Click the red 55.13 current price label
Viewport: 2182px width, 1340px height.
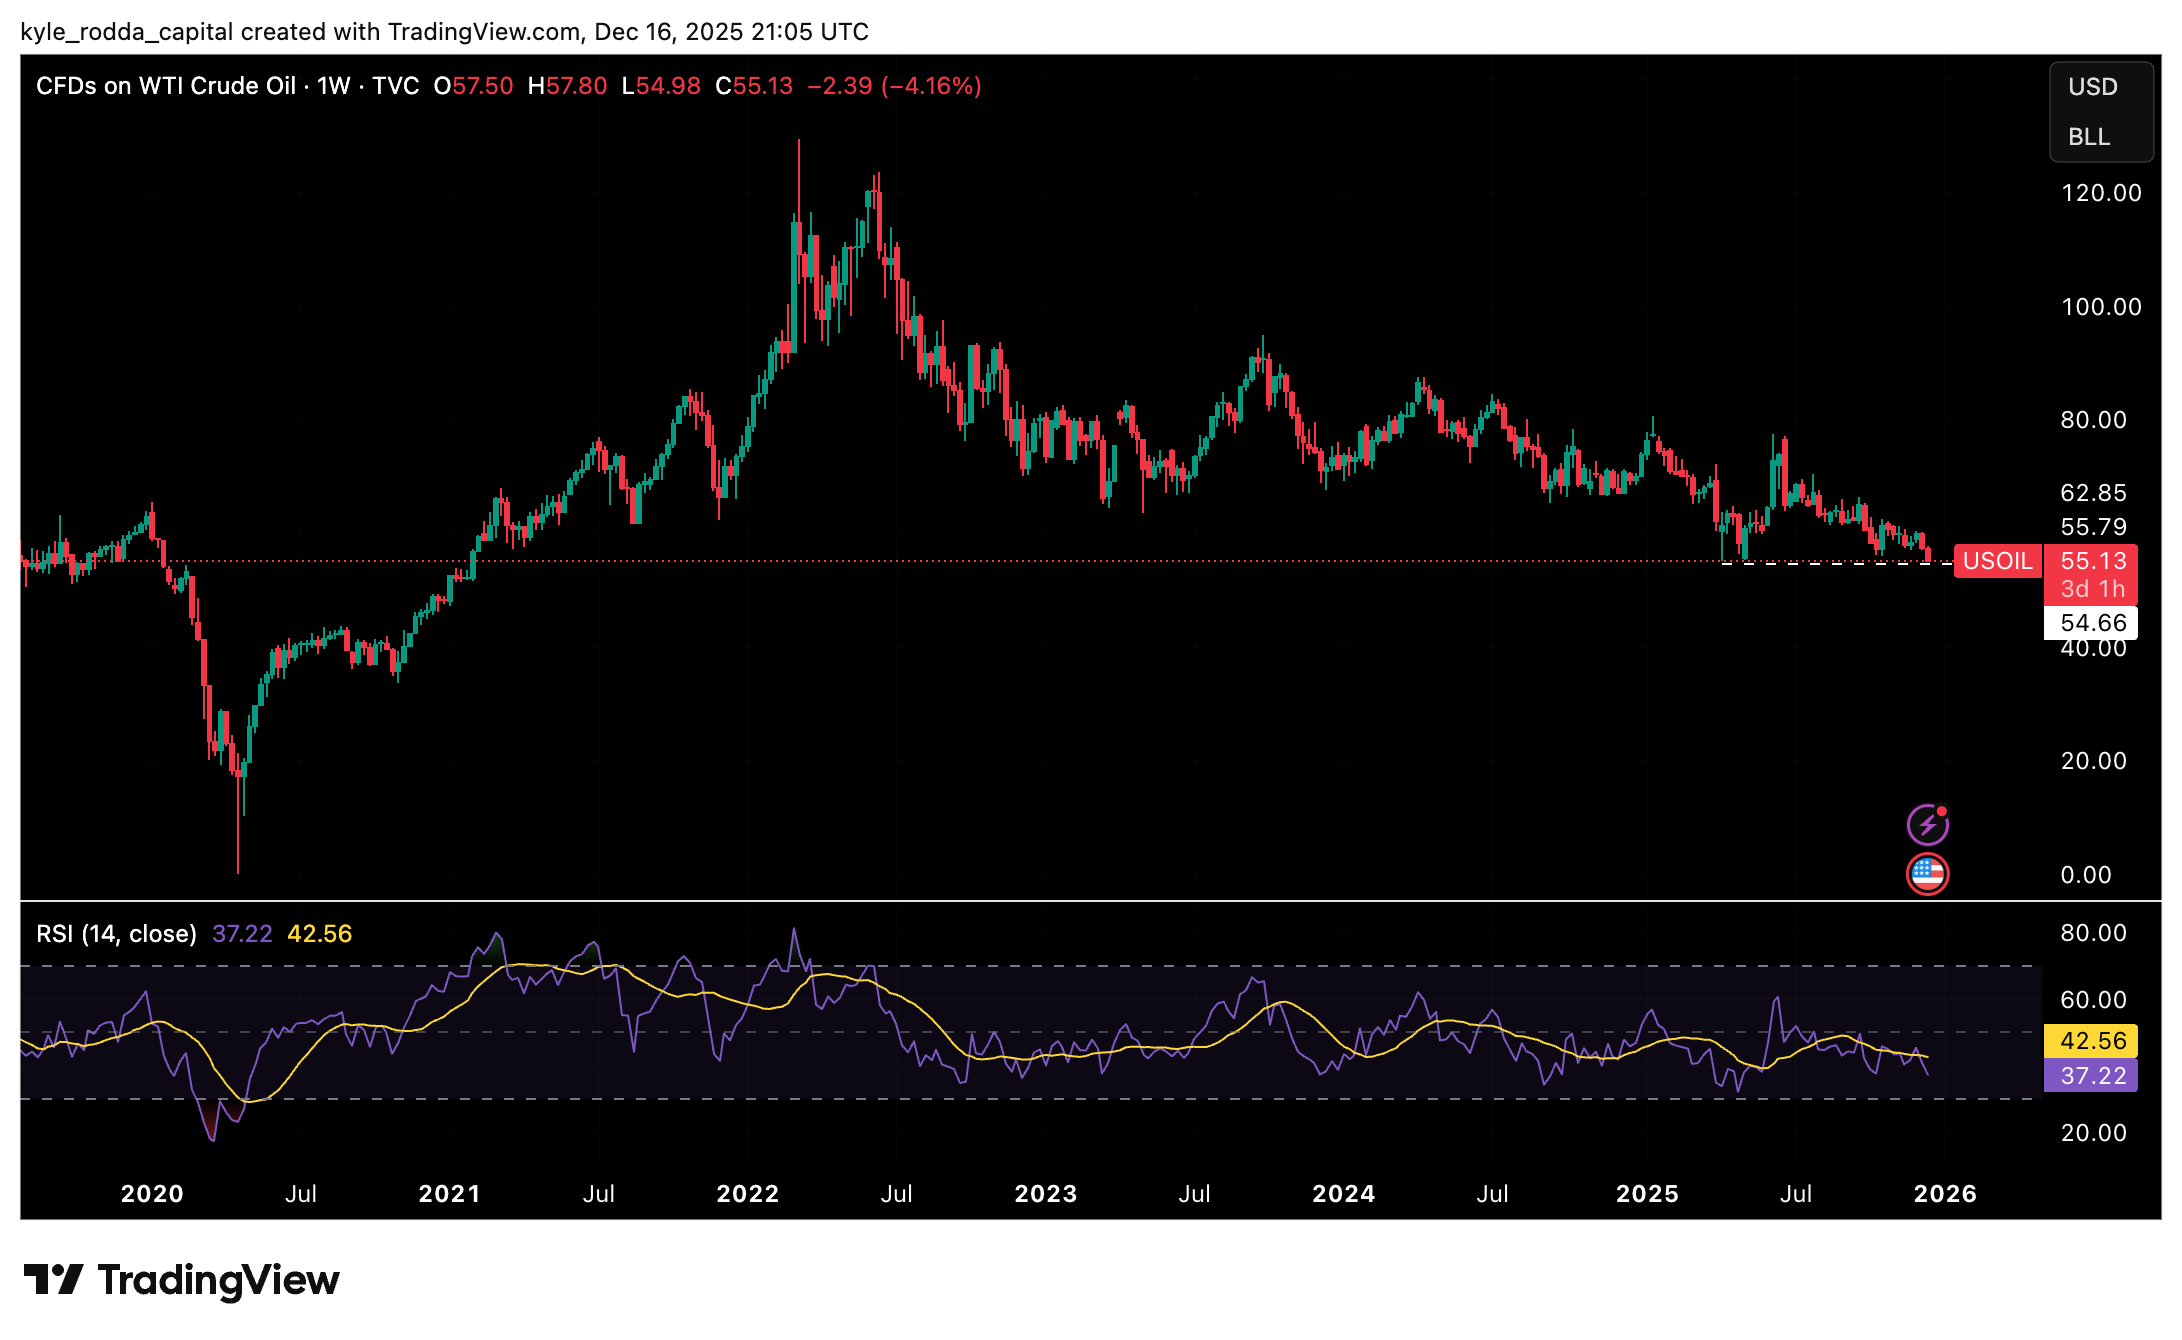[2092, 561]
